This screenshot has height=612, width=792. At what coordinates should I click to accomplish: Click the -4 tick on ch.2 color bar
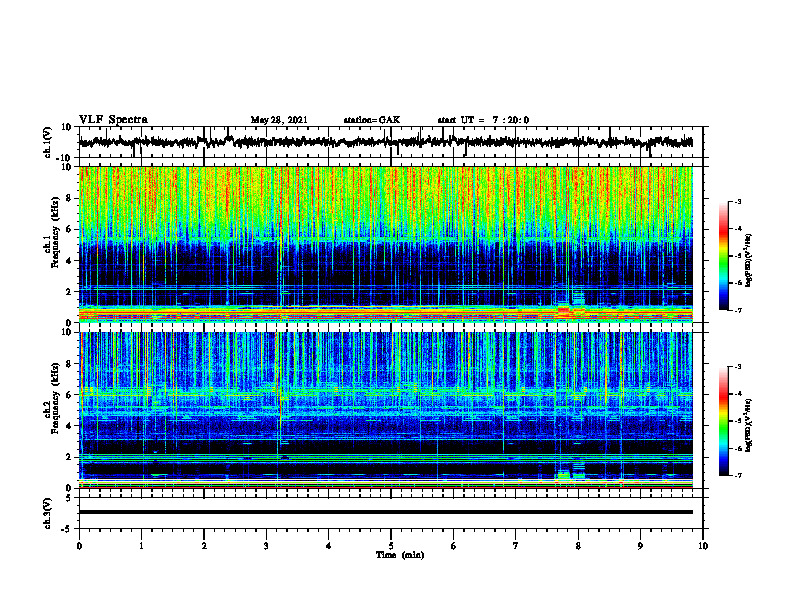738,394
